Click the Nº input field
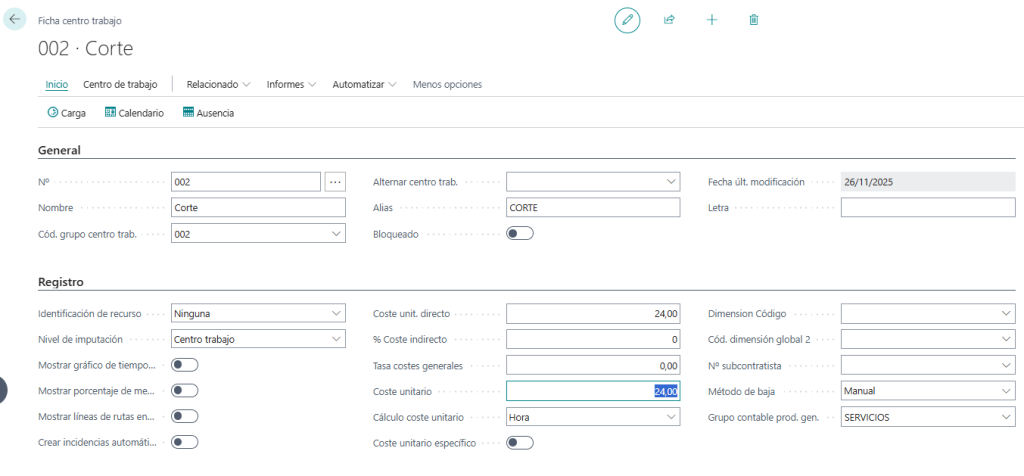The width and height of the screenshot is (1024, 476). coord(246,182)
